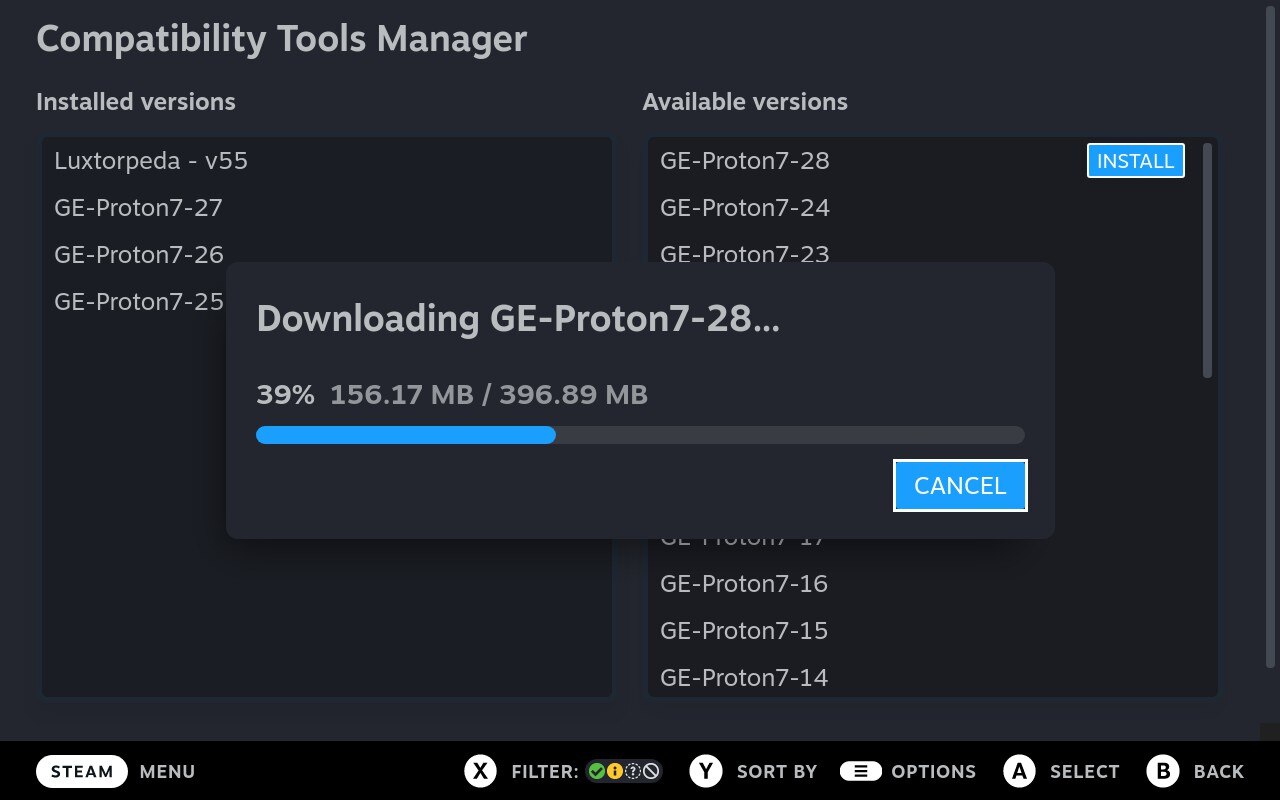Click the Compatibility Tools Manager title

coord(281,39)
